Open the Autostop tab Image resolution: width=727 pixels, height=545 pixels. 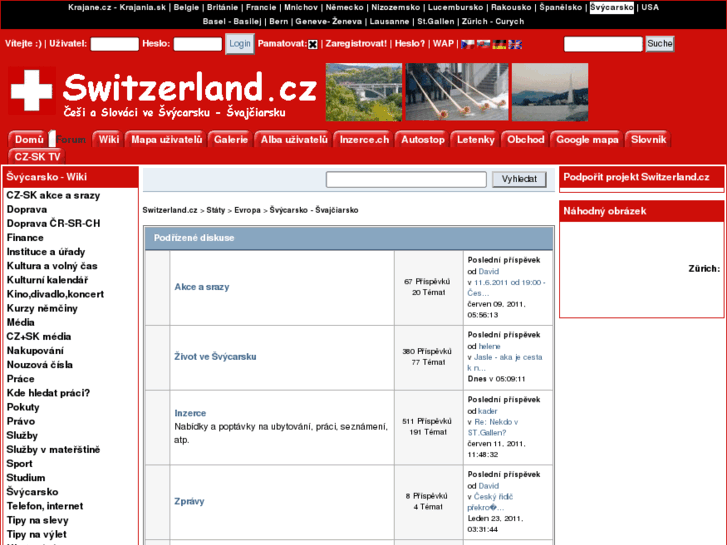[x=422, y=140]
